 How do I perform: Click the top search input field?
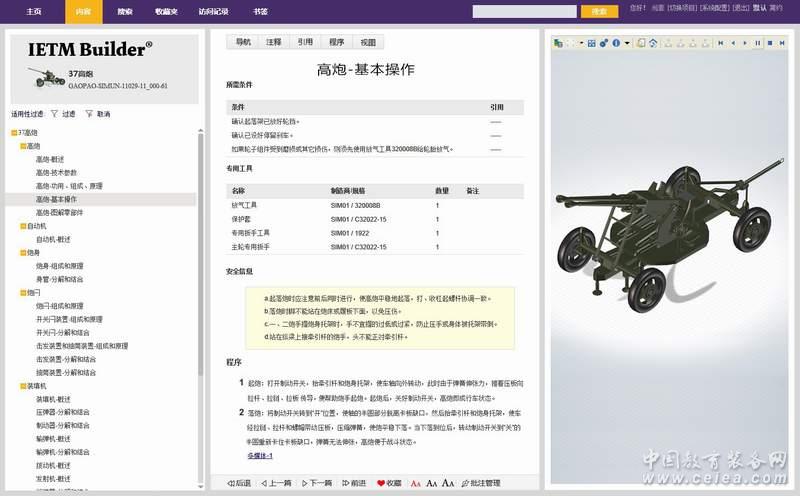tap(525, 12)
